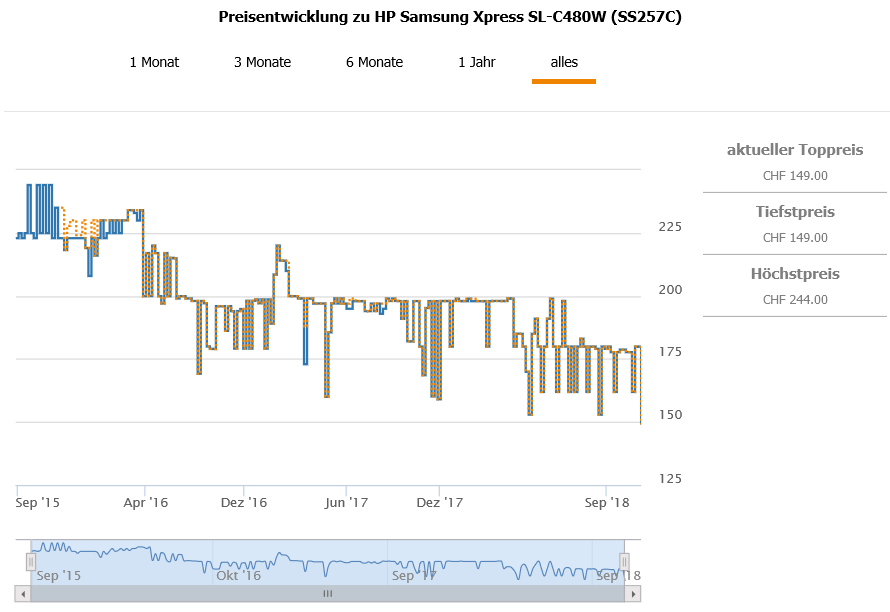This screenshot has width=890, height=612.
Task: Click the right range handle of the navigator
Action: [x=624, y=562]
